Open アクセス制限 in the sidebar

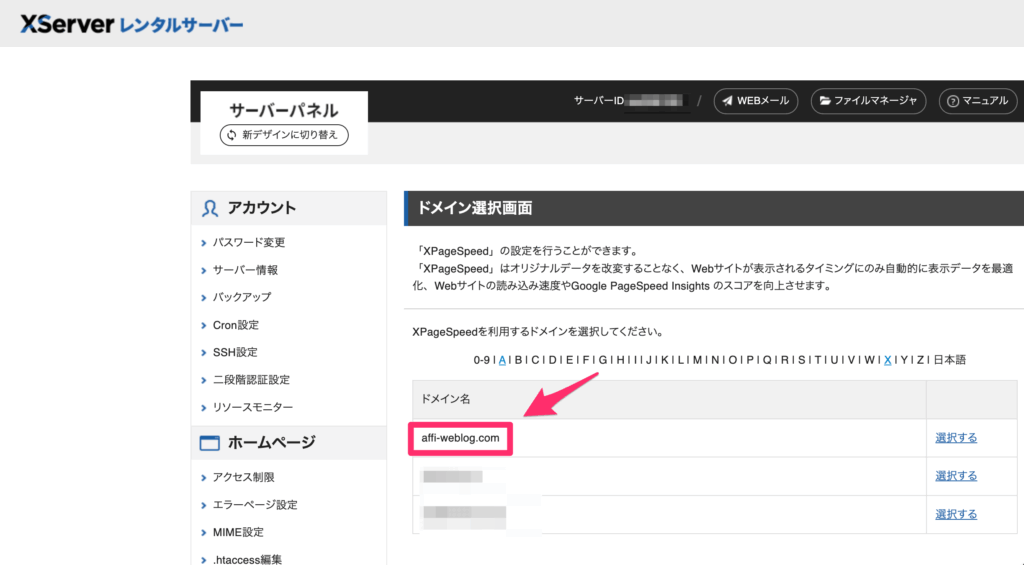click(x=243, y=477)
